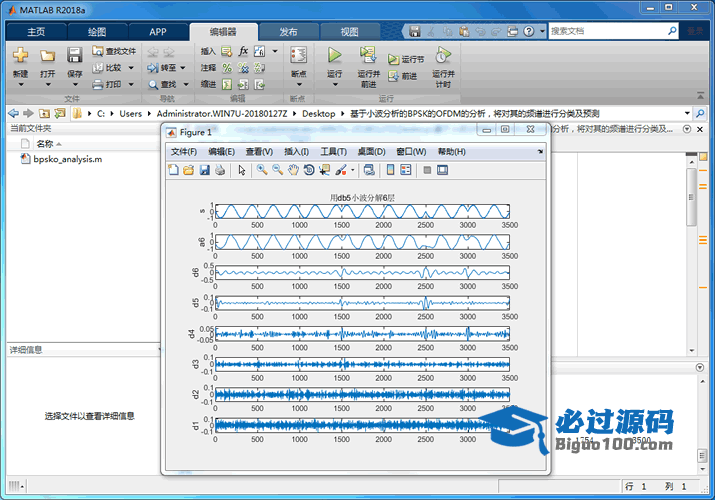
Task: Select the Zoom Out magnifier tool
Action: click(277, 170)
